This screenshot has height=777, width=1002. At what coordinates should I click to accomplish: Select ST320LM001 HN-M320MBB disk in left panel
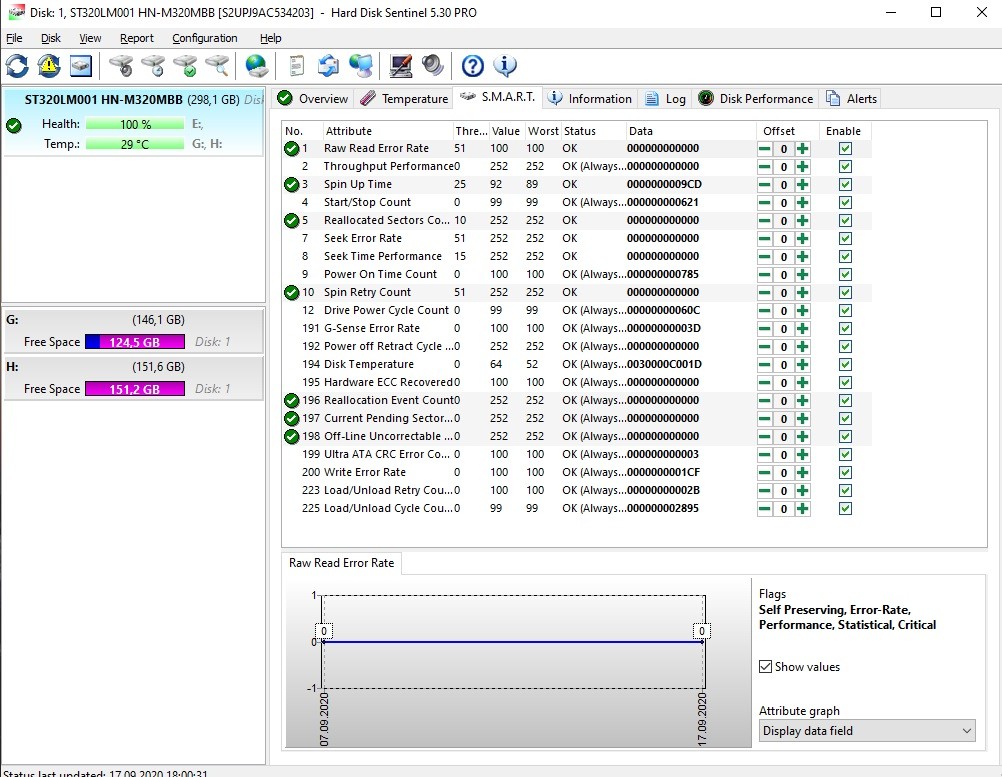(x=134, y=121)
